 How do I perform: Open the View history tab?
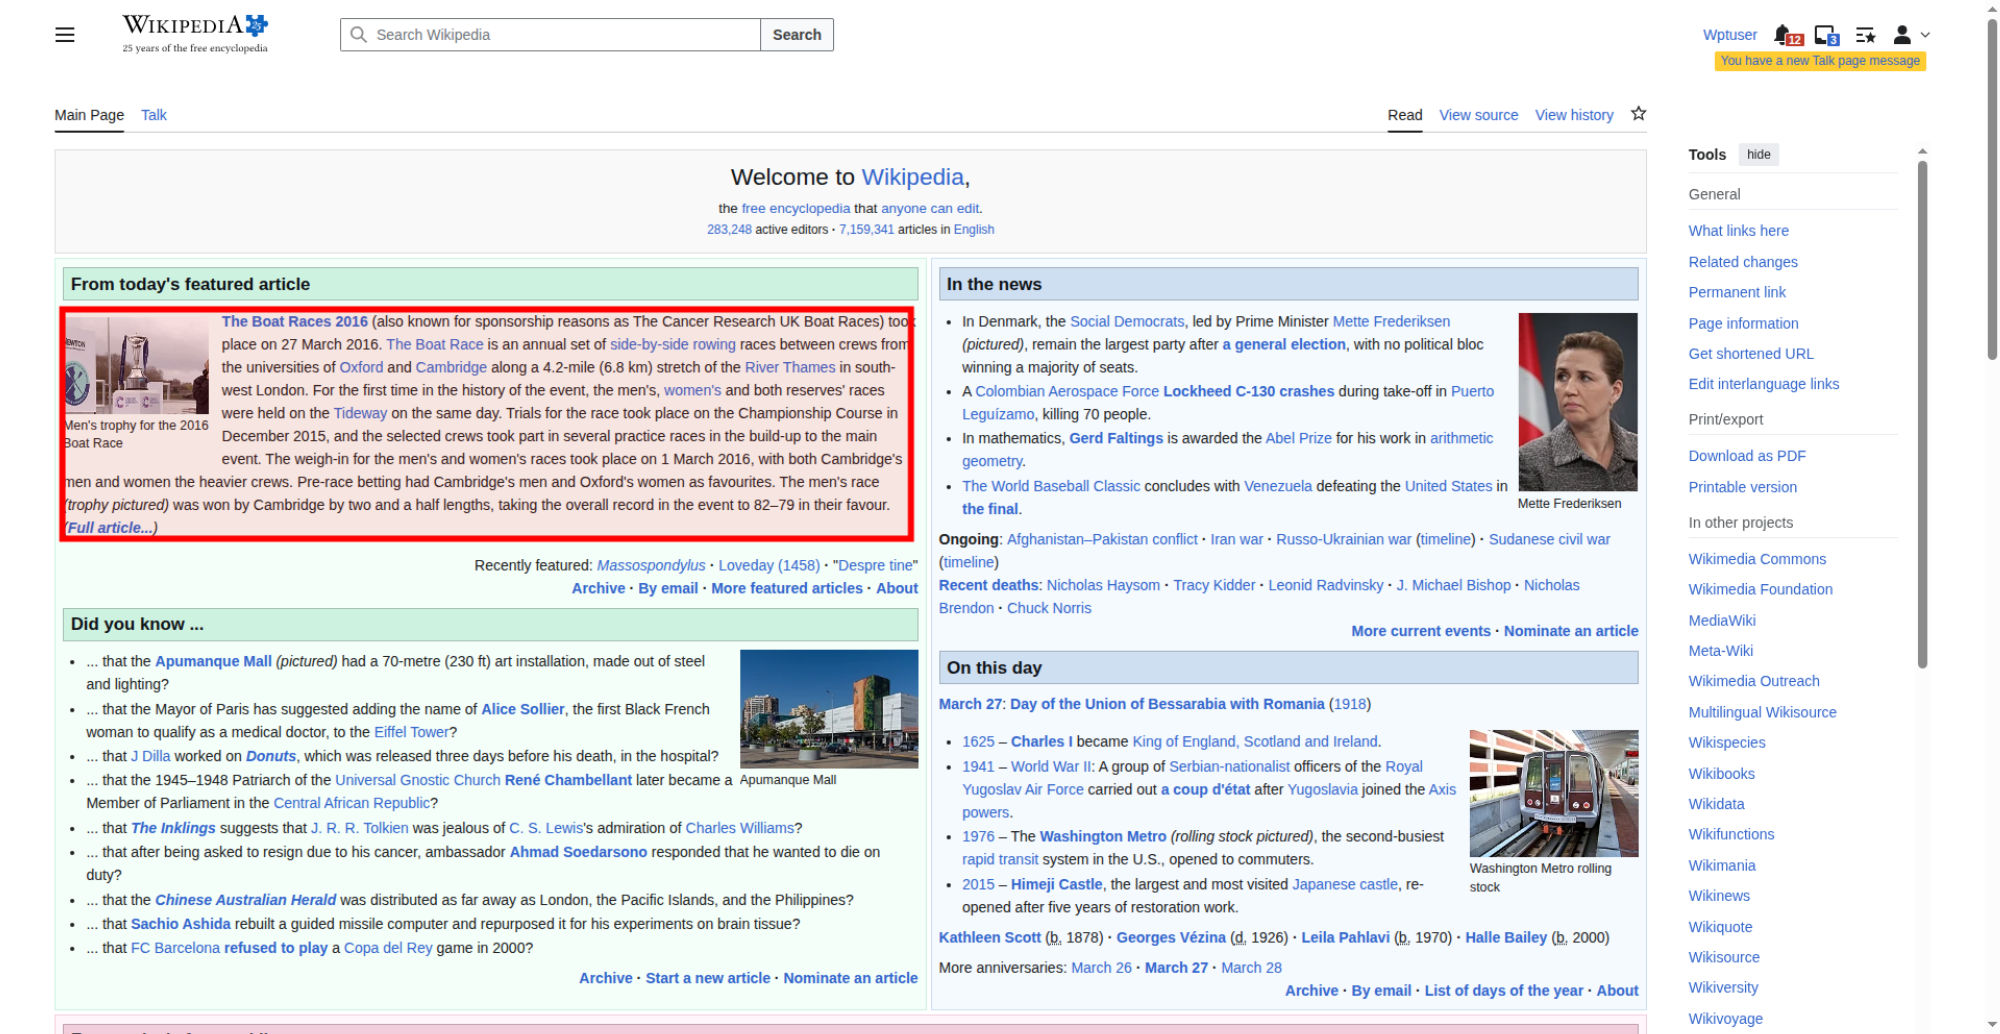pos(1574,115)
